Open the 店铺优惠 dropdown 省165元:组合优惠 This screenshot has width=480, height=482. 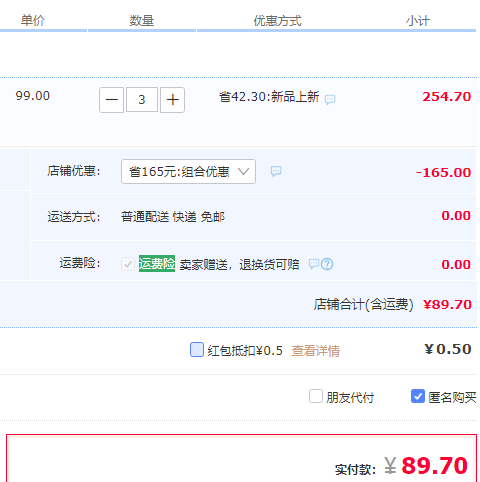click(x=188, y=172)
